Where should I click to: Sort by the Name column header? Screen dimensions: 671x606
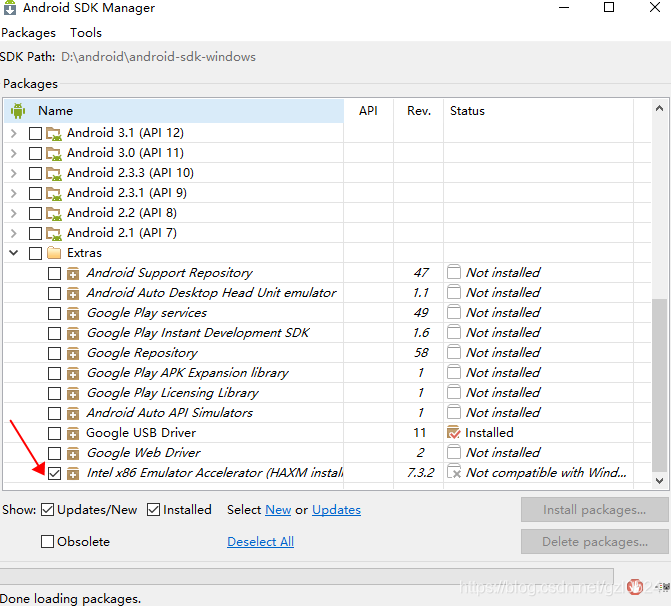coord(174,111)
